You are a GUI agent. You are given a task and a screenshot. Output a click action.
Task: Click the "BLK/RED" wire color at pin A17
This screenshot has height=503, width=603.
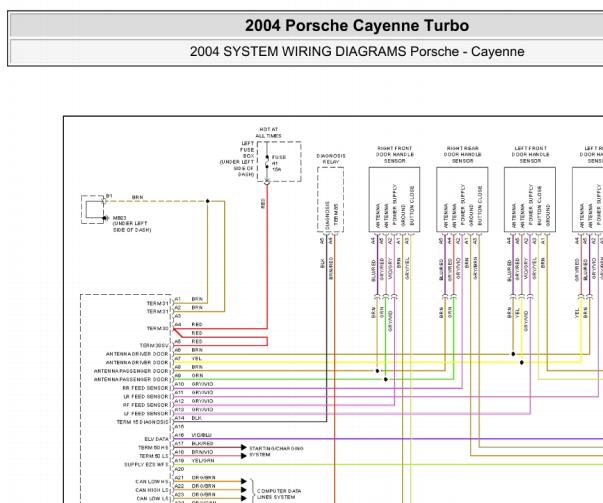click(x=202, y=443)
